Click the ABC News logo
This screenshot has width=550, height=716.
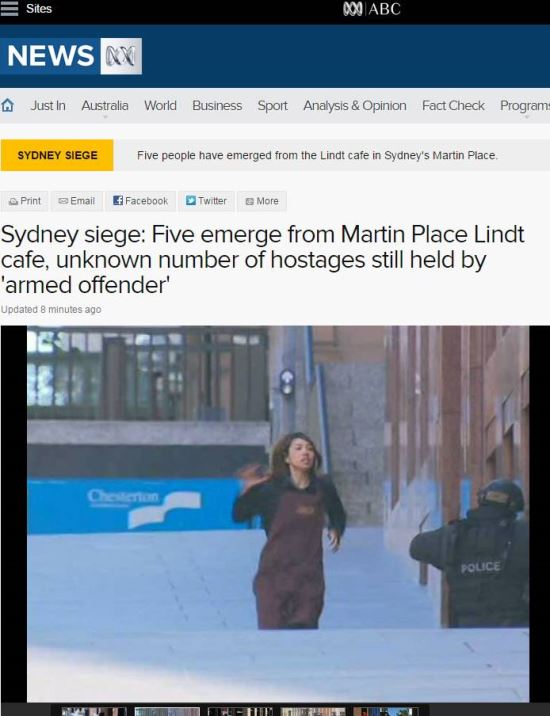click(x=71, y=56)
